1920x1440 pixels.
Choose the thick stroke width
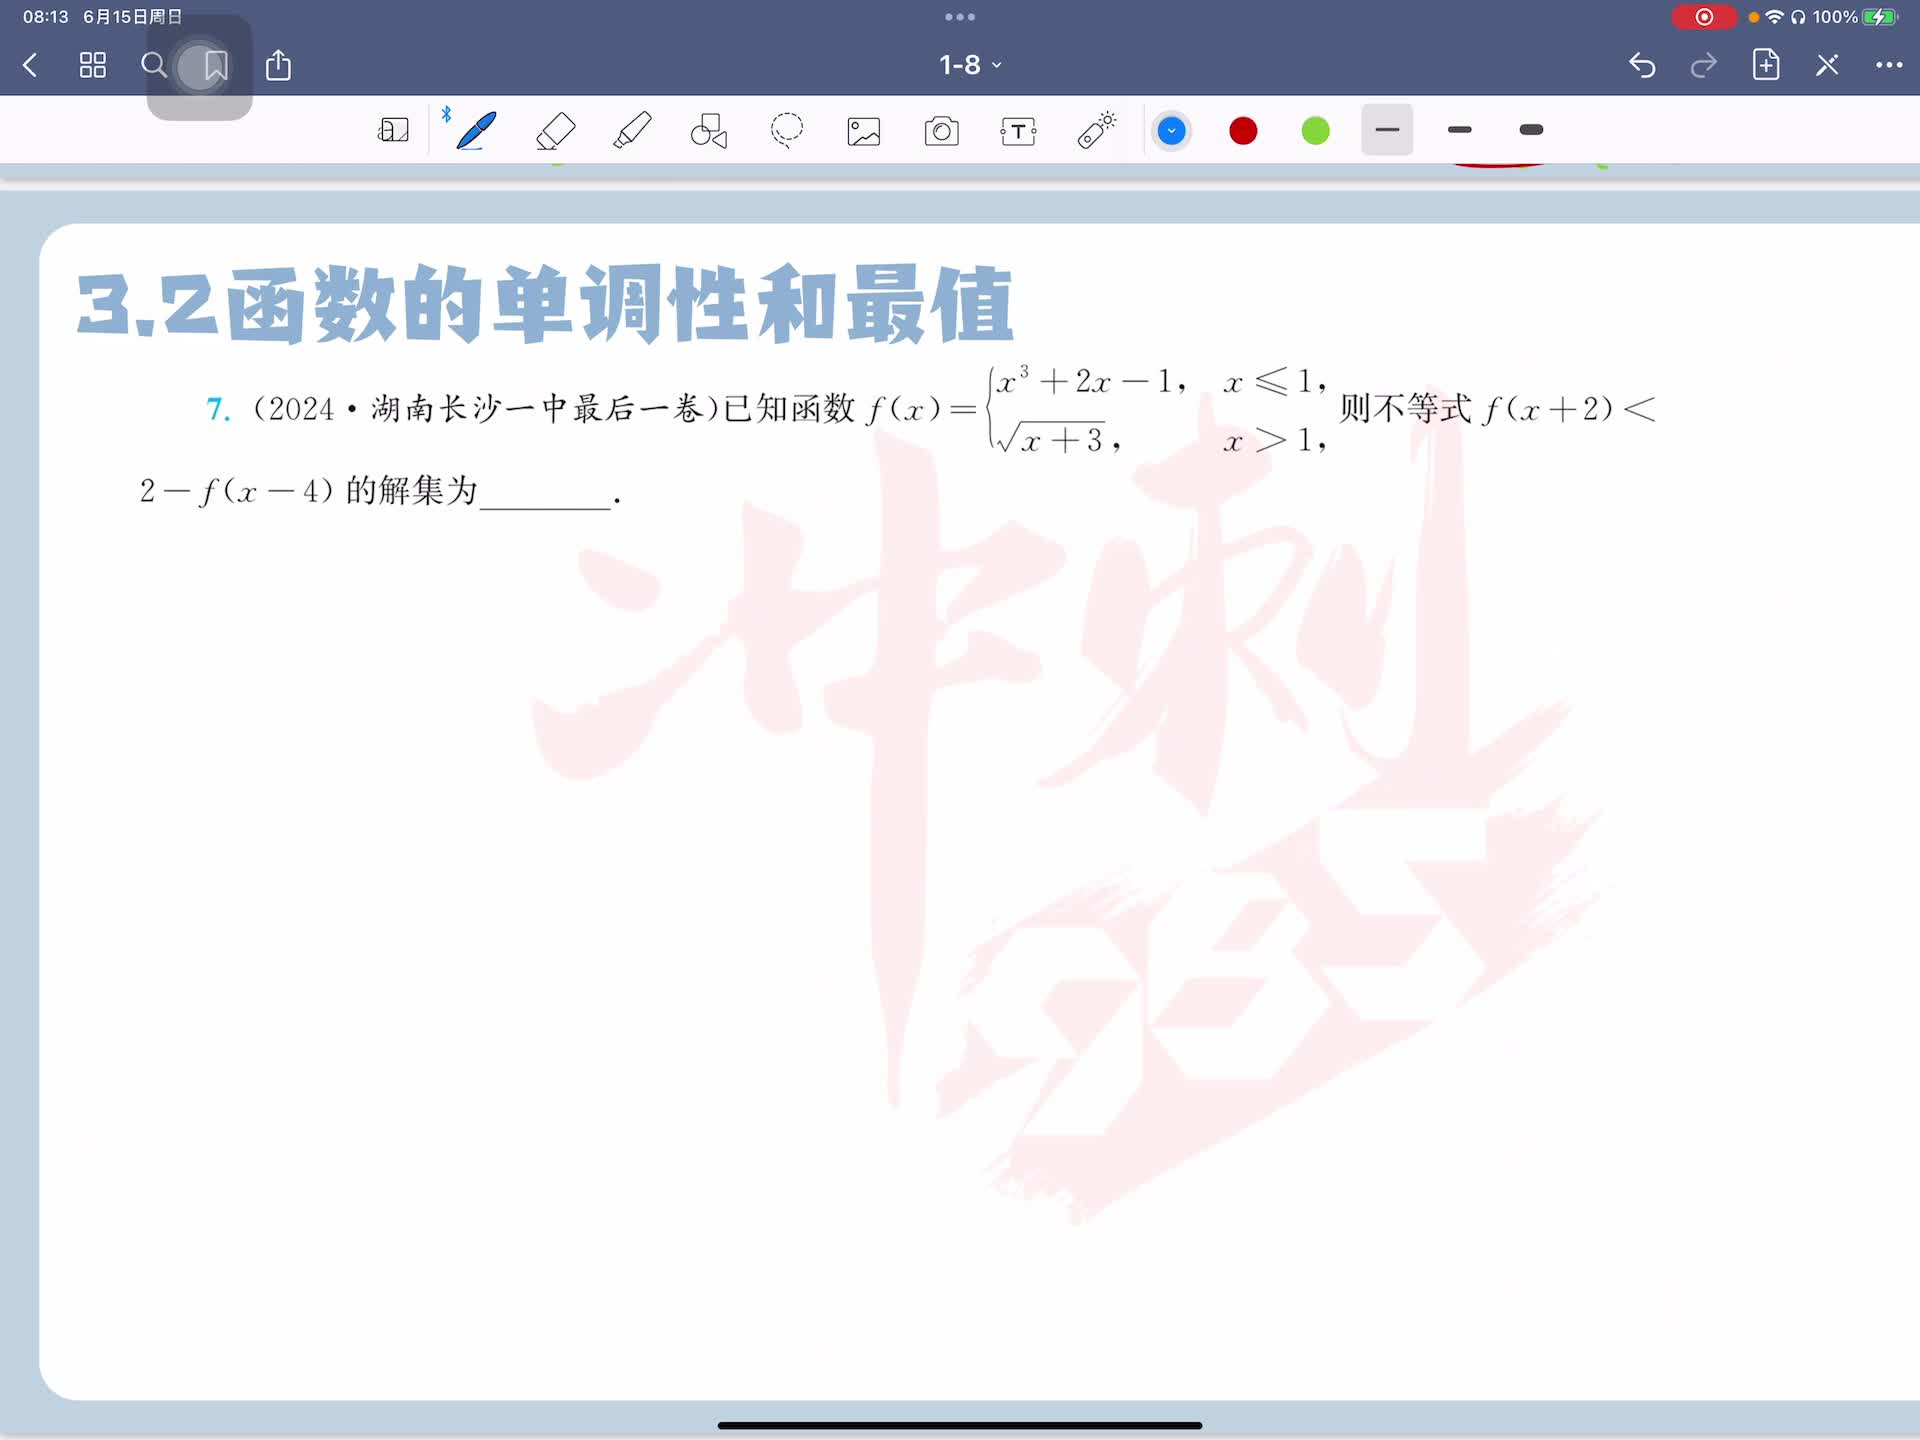pos(1531,130)
